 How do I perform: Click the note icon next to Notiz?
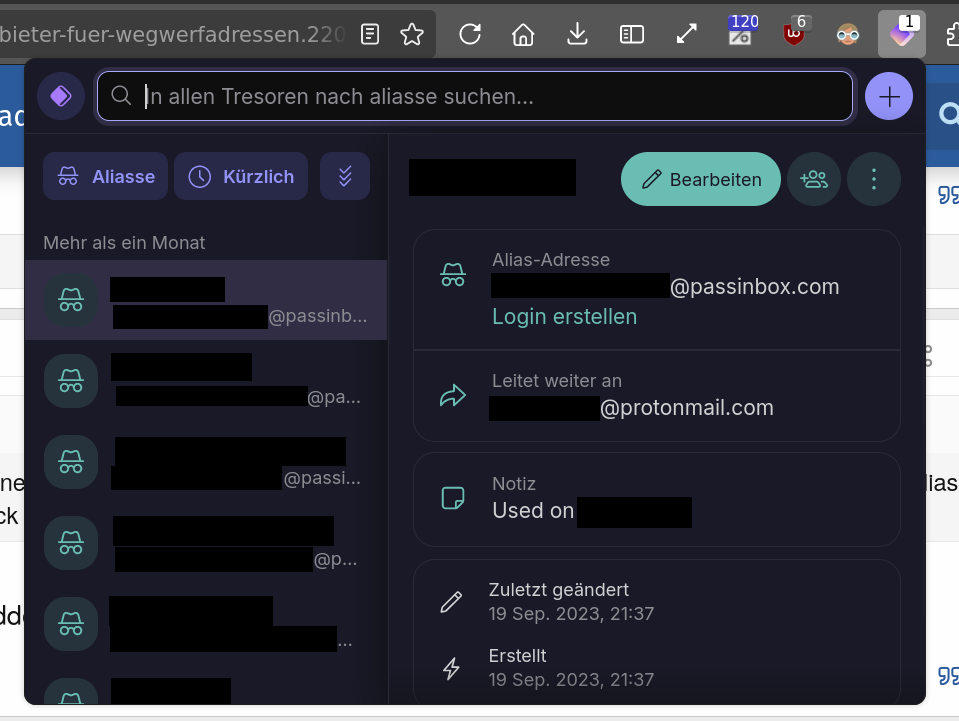pos(453,497)
